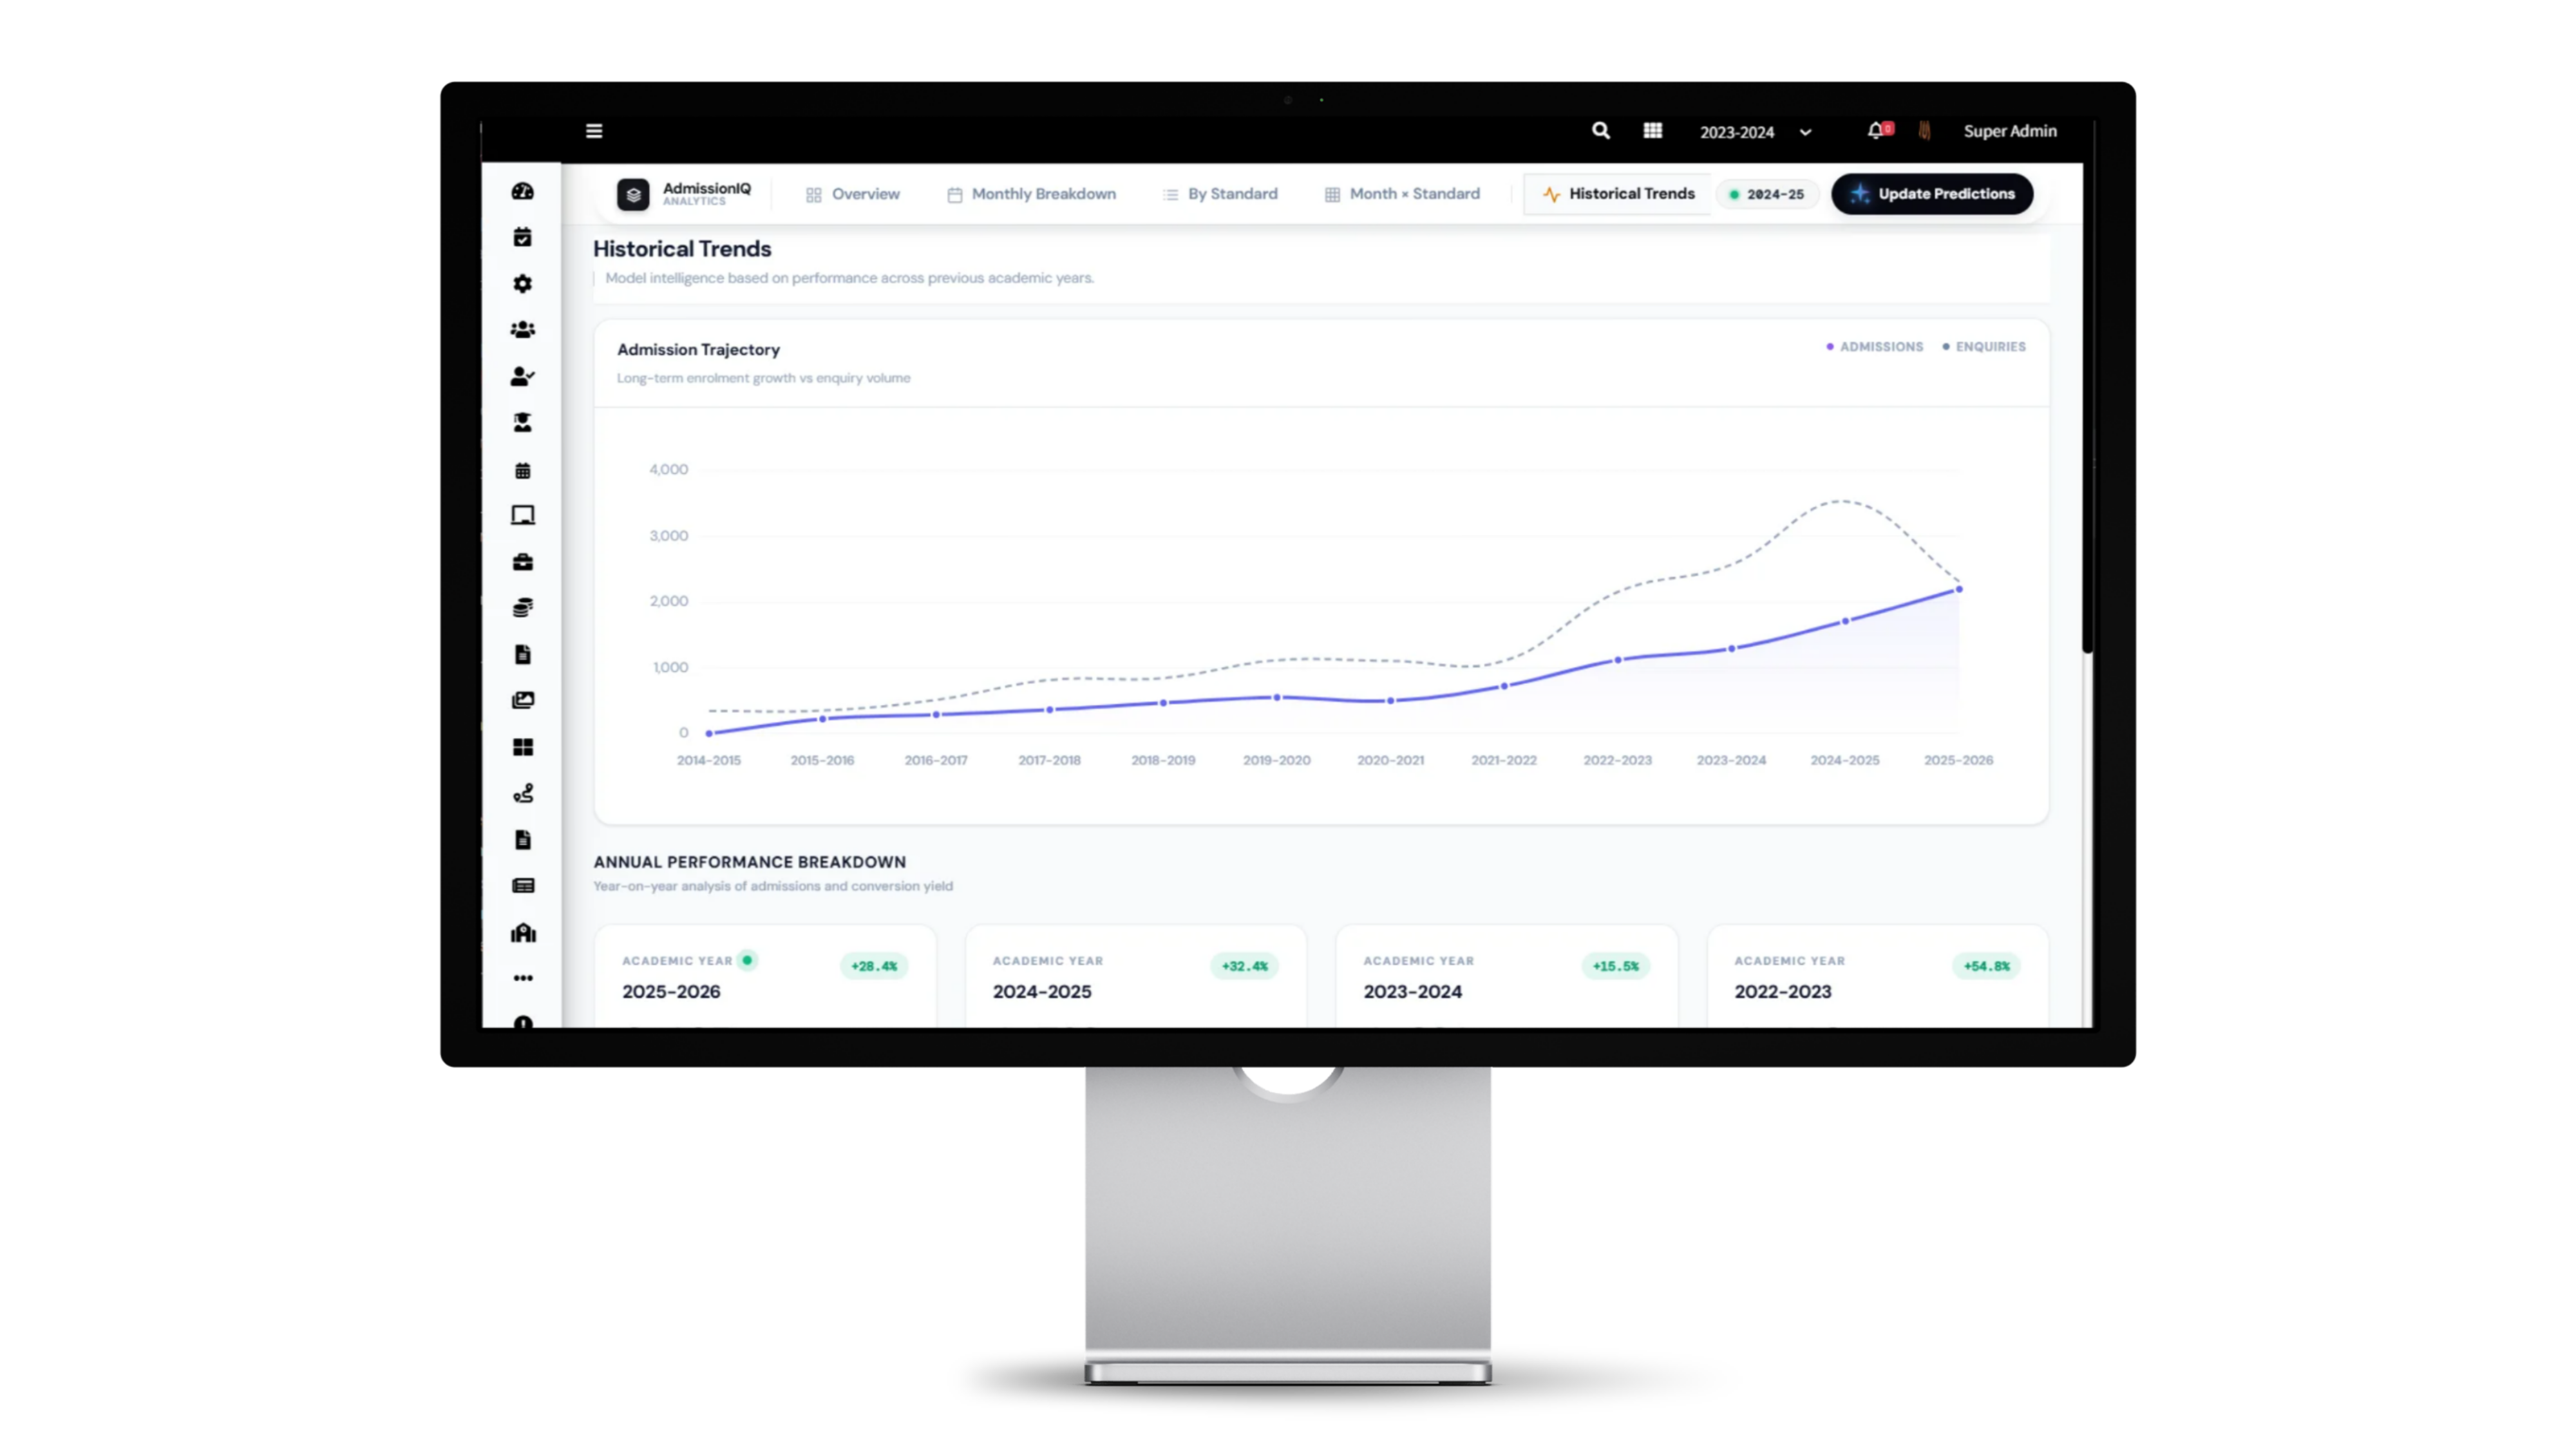The height and width of the screenshot is (1449, 2576).
Task: Open the school building sidebar icon
Action: tap(523, 933)
